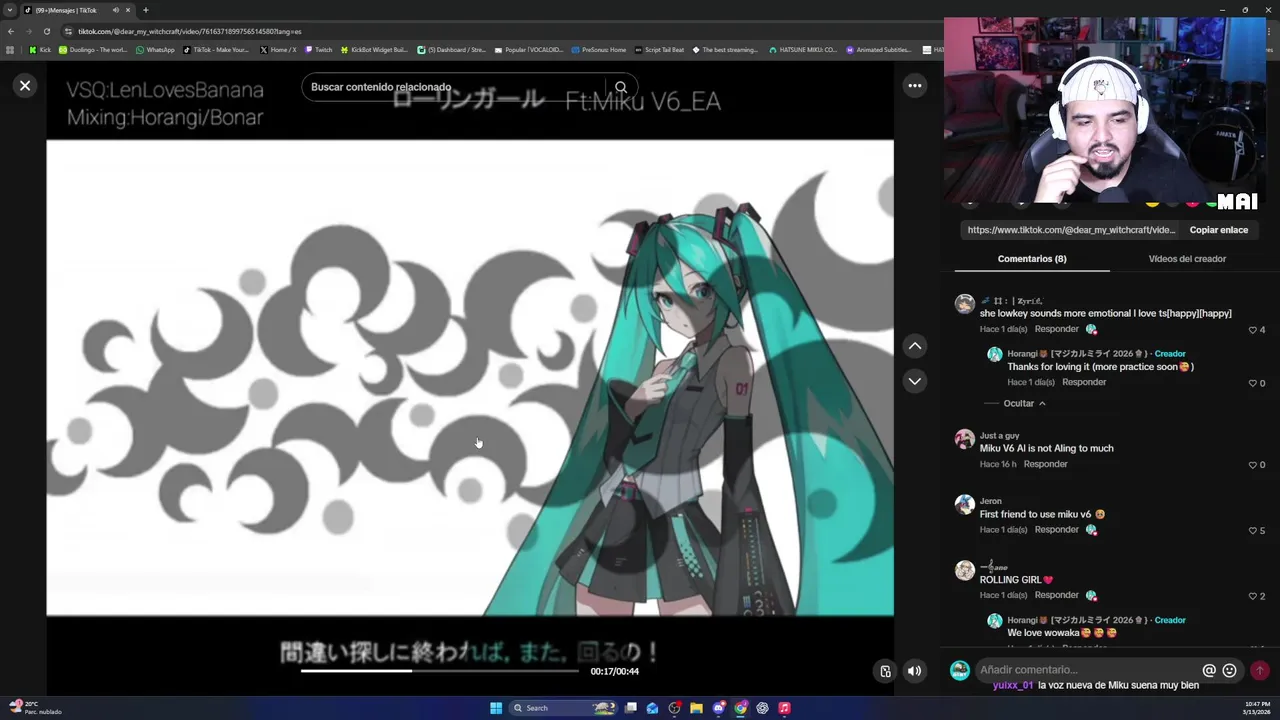Open Just a guy's profile avatar
This screenshot has height=720, width=1280.
pos(964,439)
